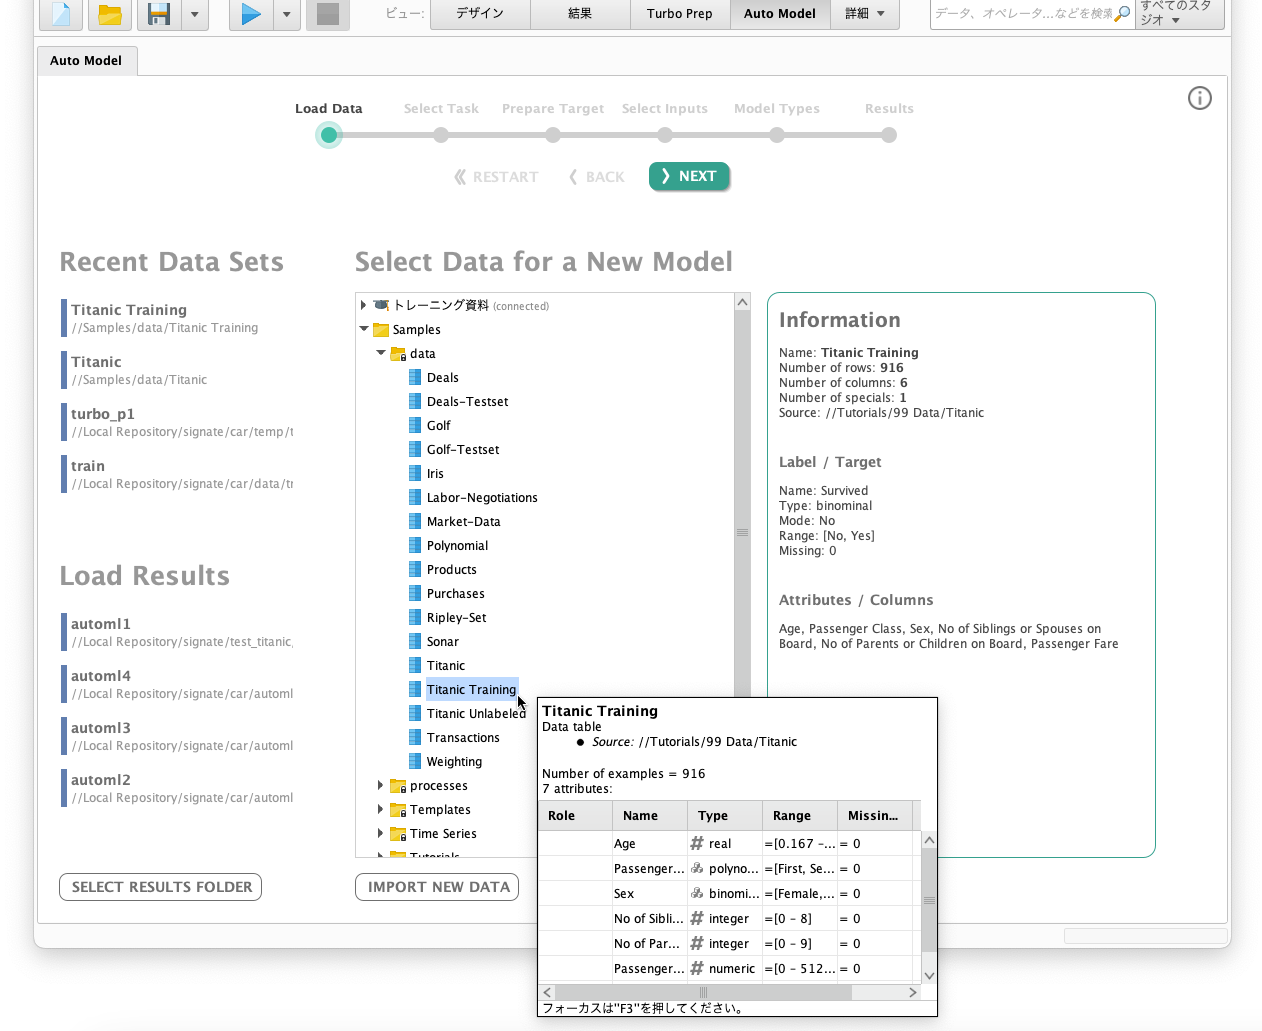This screenshot has width=1262, height=1031.
Task: Click the green NEXT button
Action: point(689,176)
